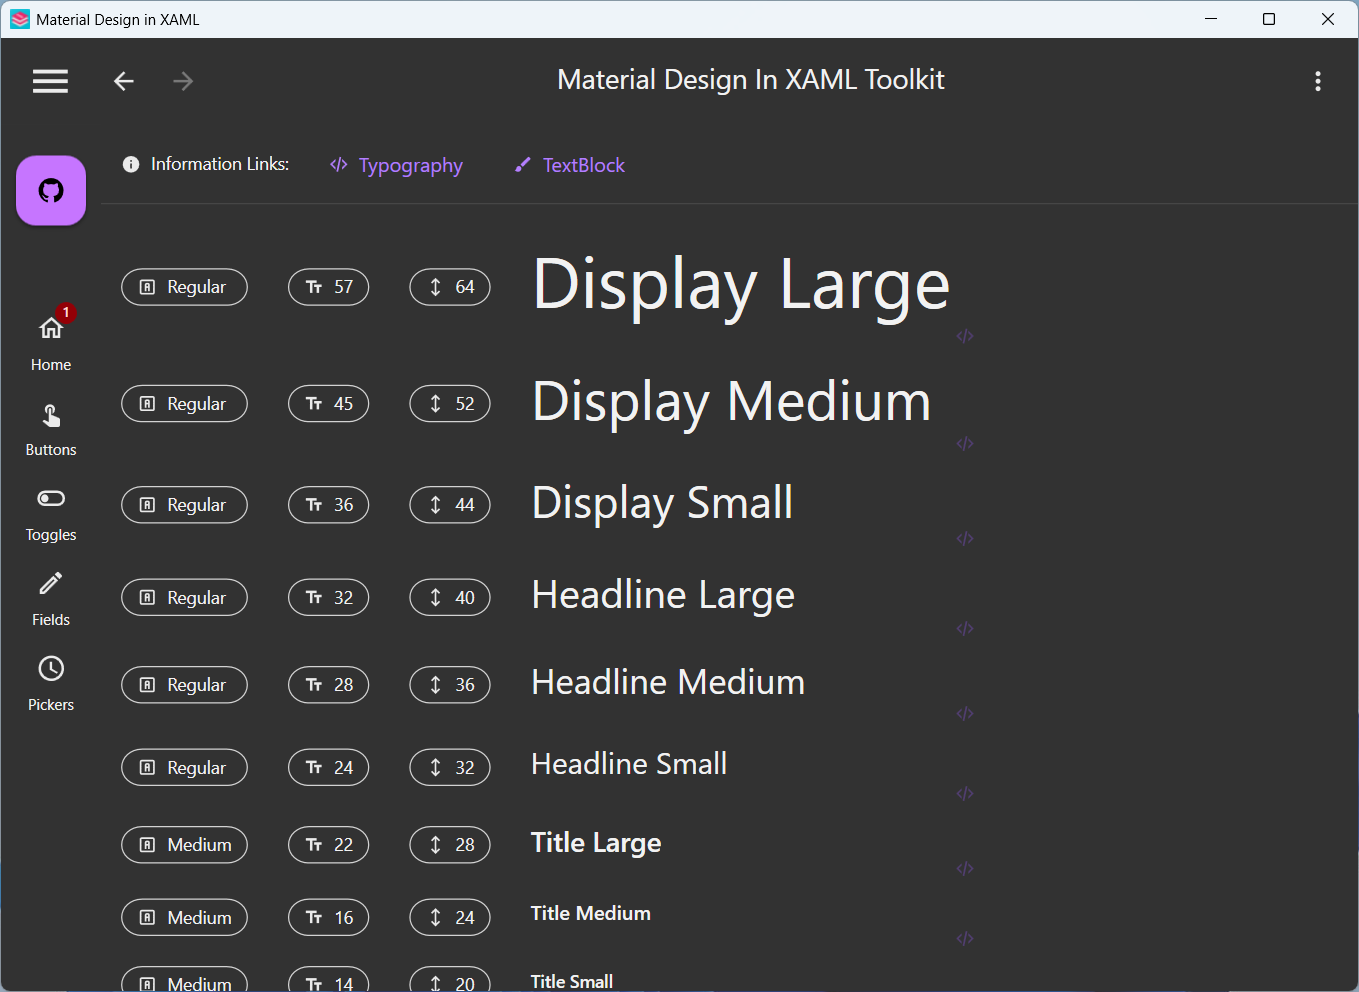
Task: Show XAML snippet for Display Medium
Action: 965,443
